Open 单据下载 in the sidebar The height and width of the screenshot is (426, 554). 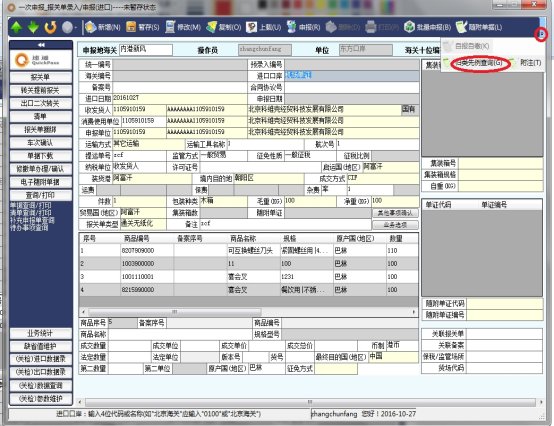41,156
